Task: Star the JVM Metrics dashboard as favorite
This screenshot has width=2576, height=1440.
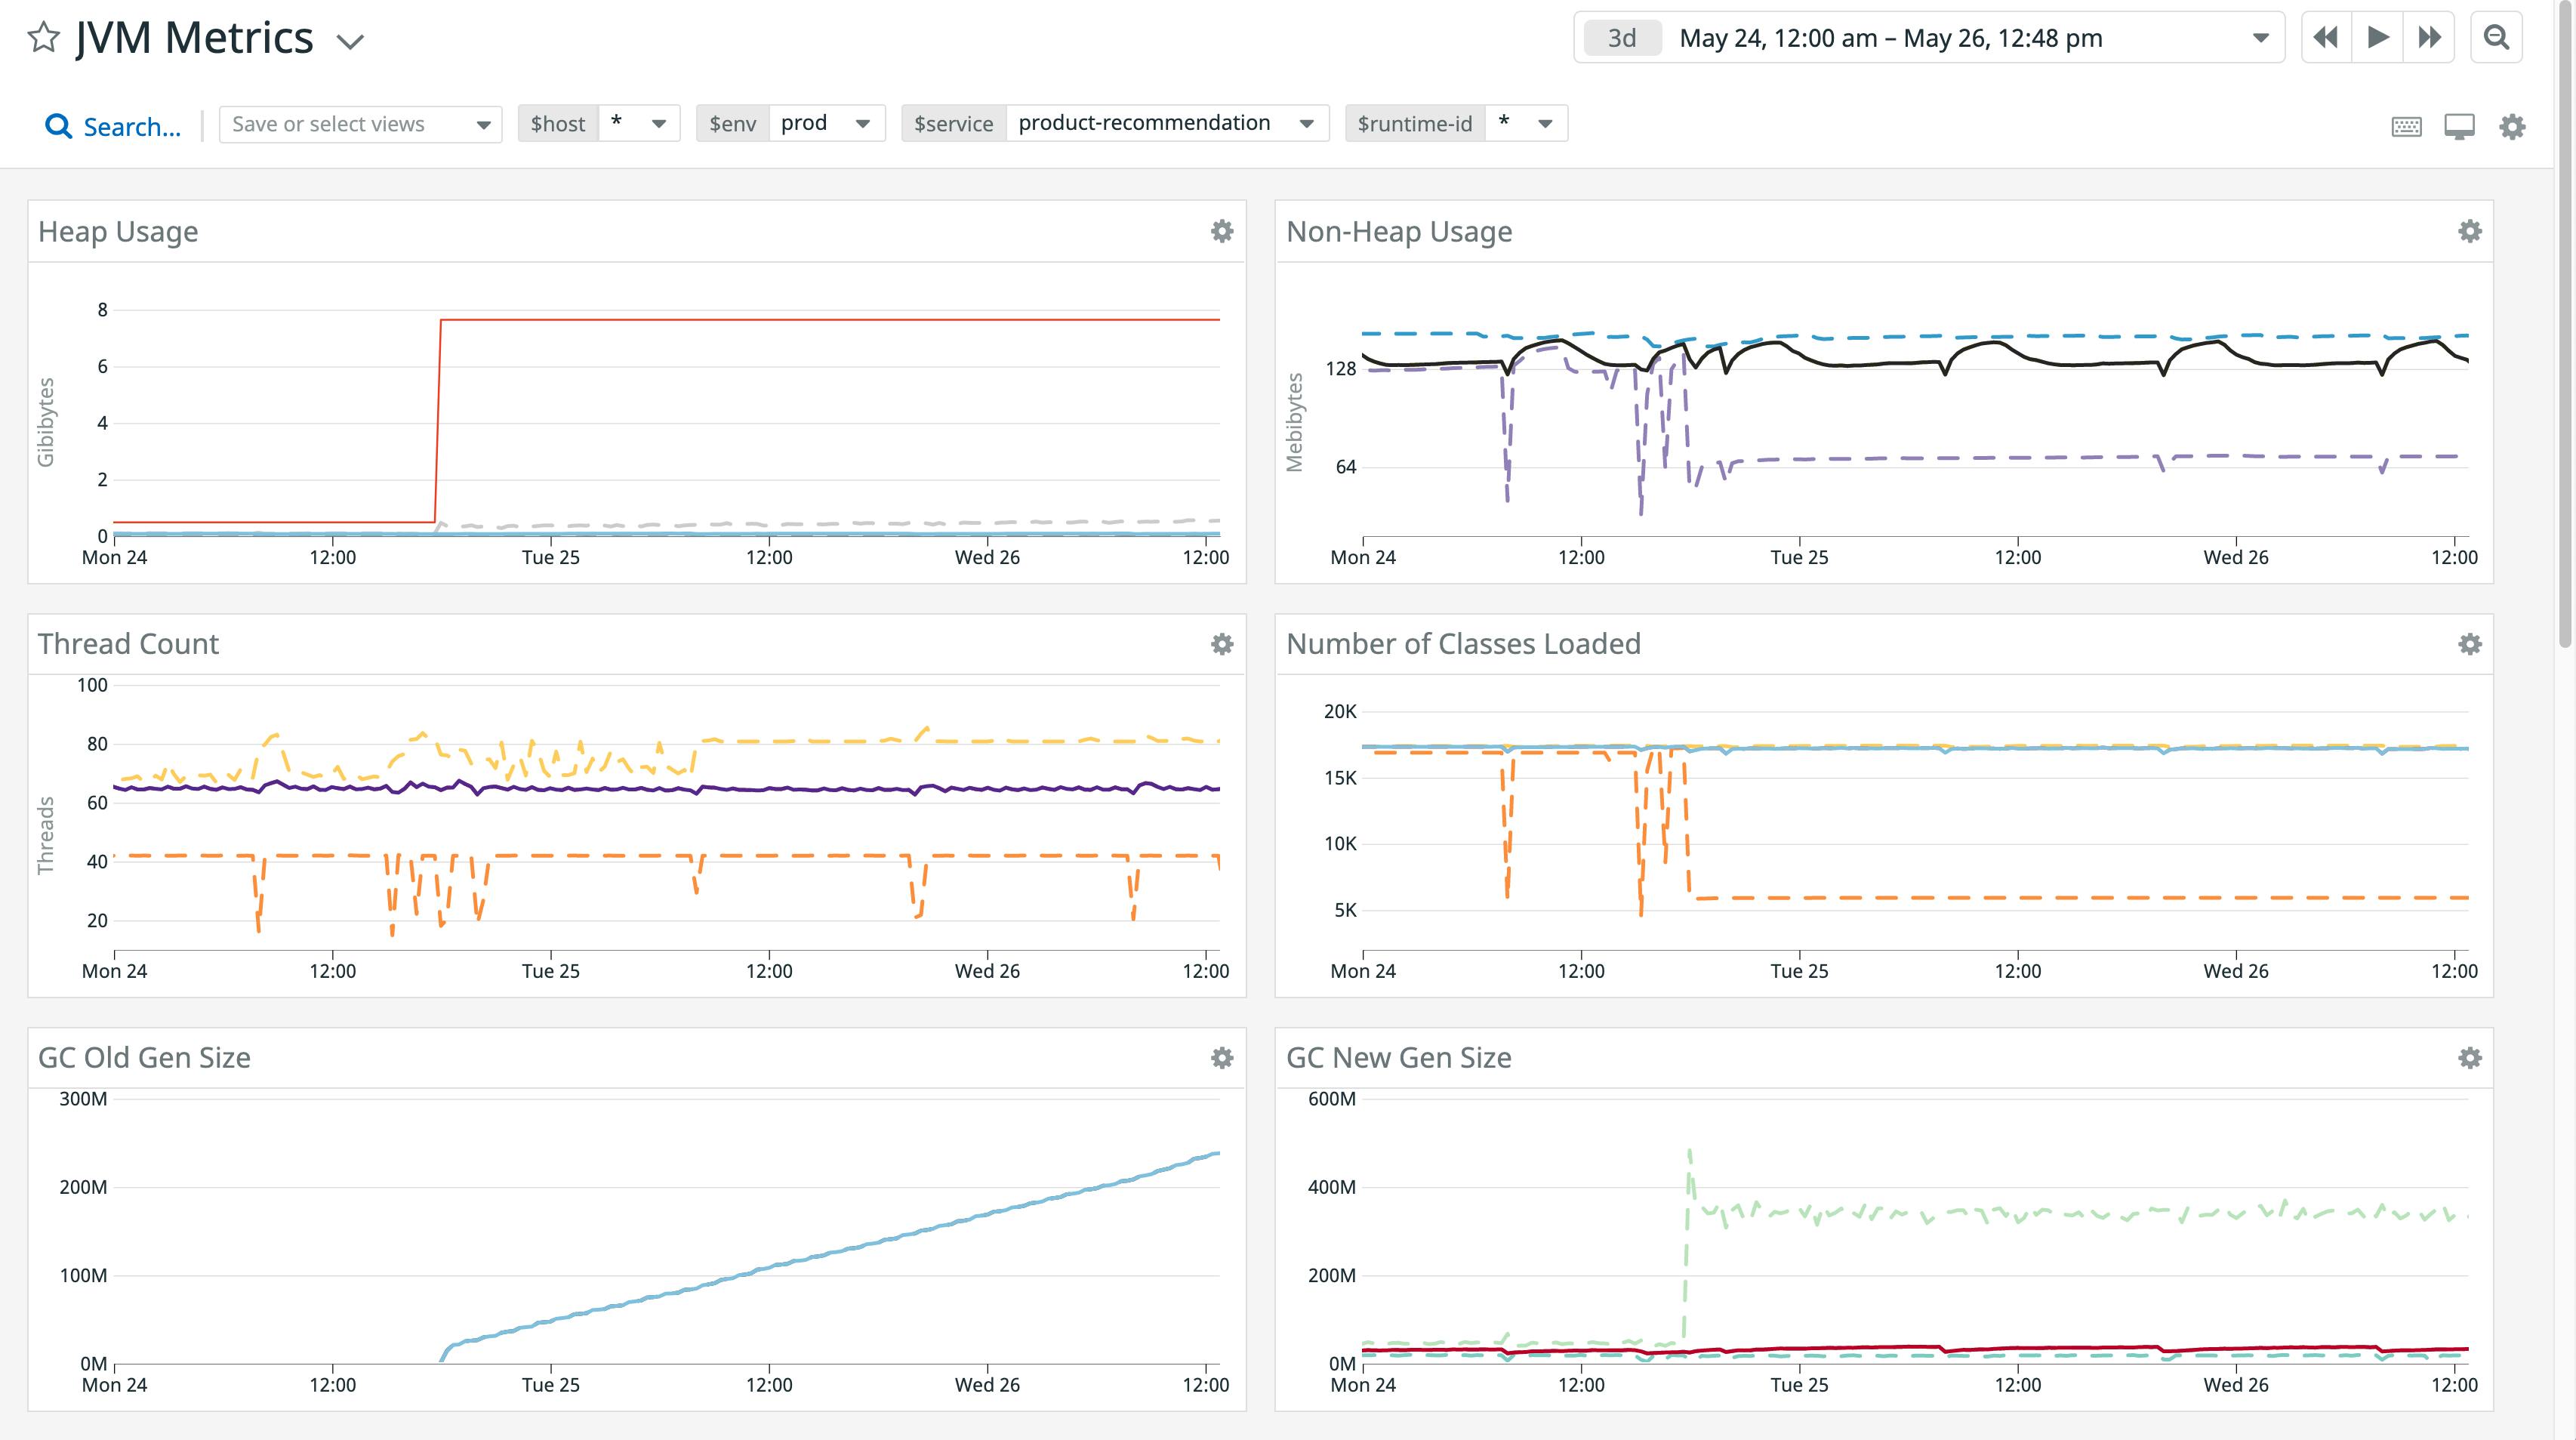Action: click(42, 37)
